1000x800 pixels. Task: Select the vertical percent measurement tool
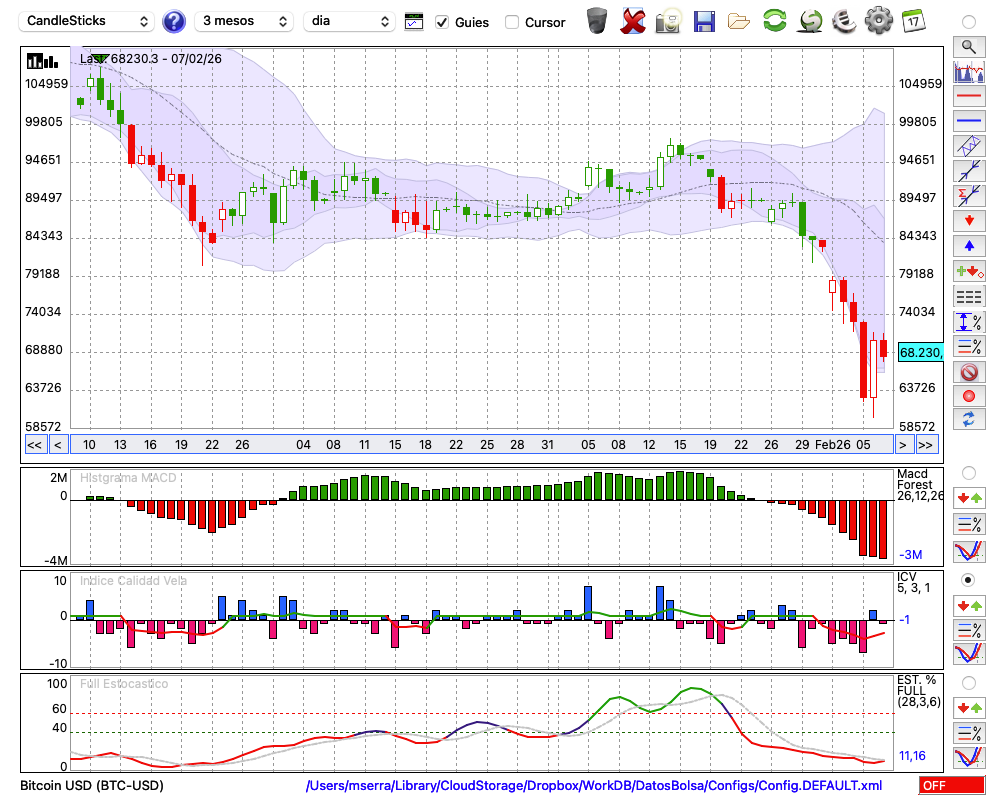click(969, 322)
